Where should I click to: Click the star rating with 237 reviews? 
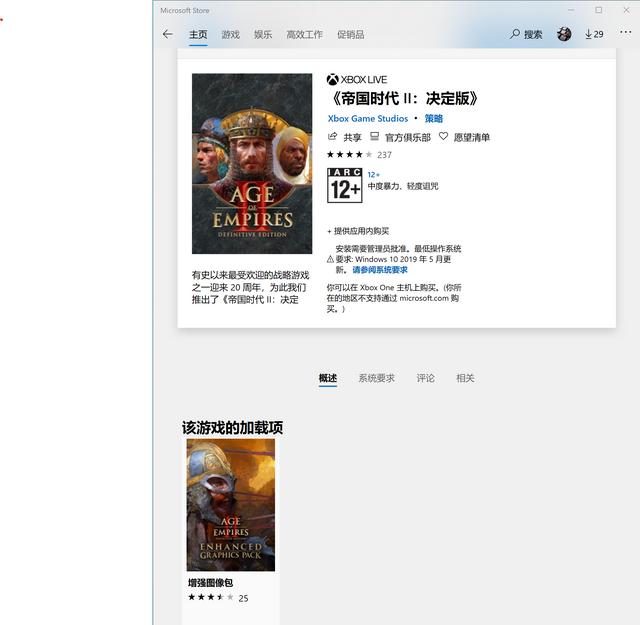pos(359,155)
